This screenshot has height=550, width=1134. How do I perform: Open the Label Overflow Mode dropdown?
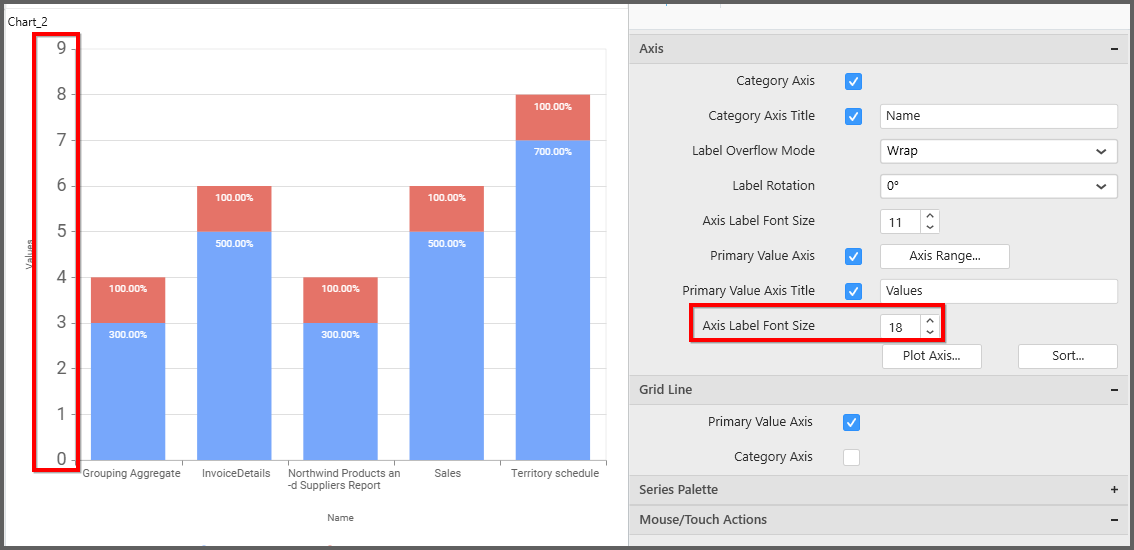(x=998, y=151)
